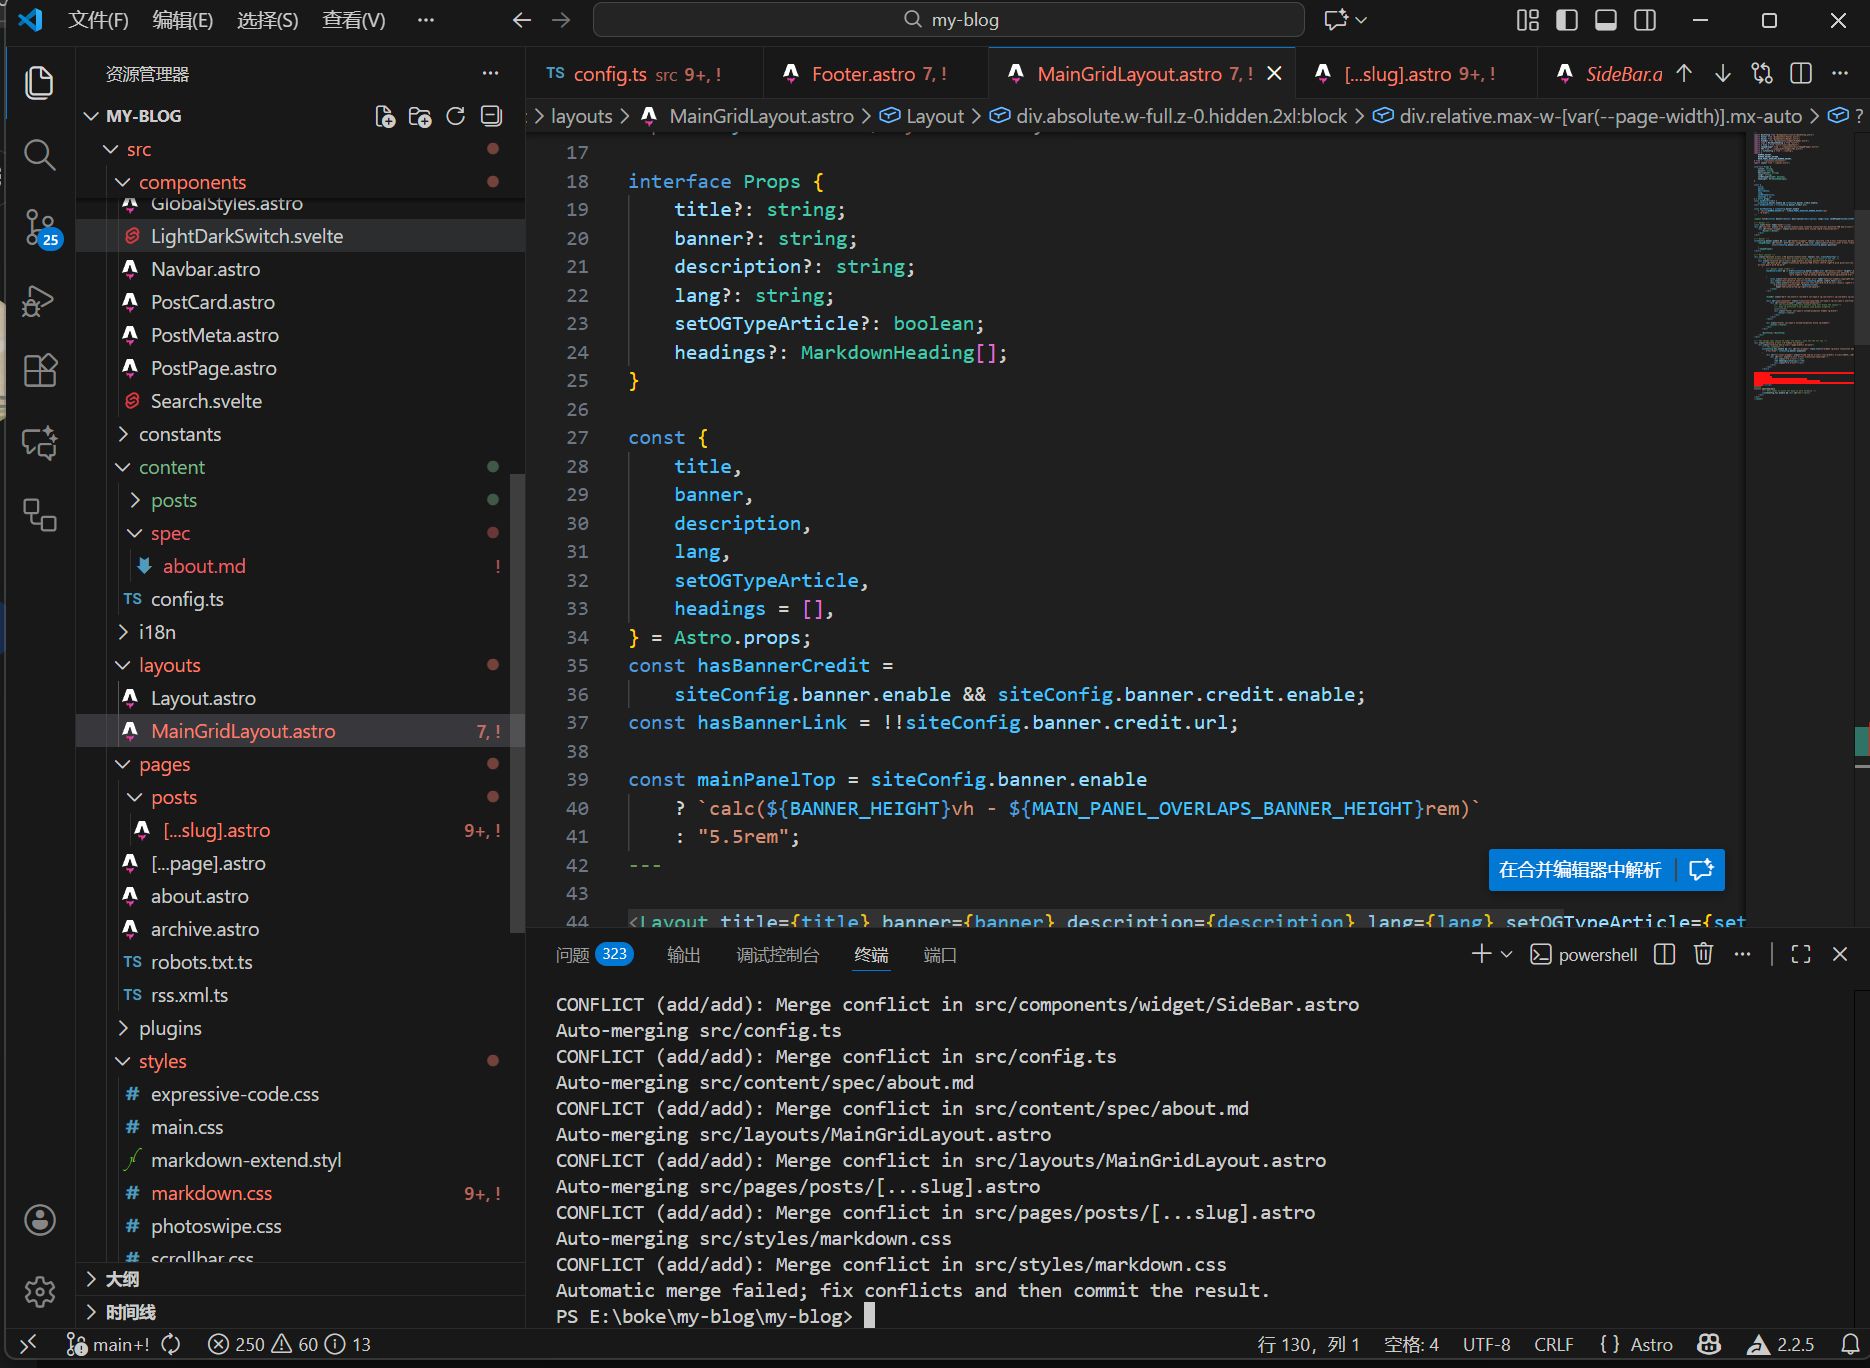Switch to the 问题 panel tab

tap(572, 955)
